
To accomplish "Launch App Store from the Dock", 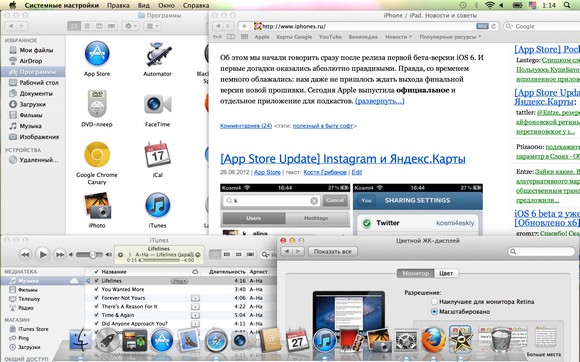I will tap(162, 340).
